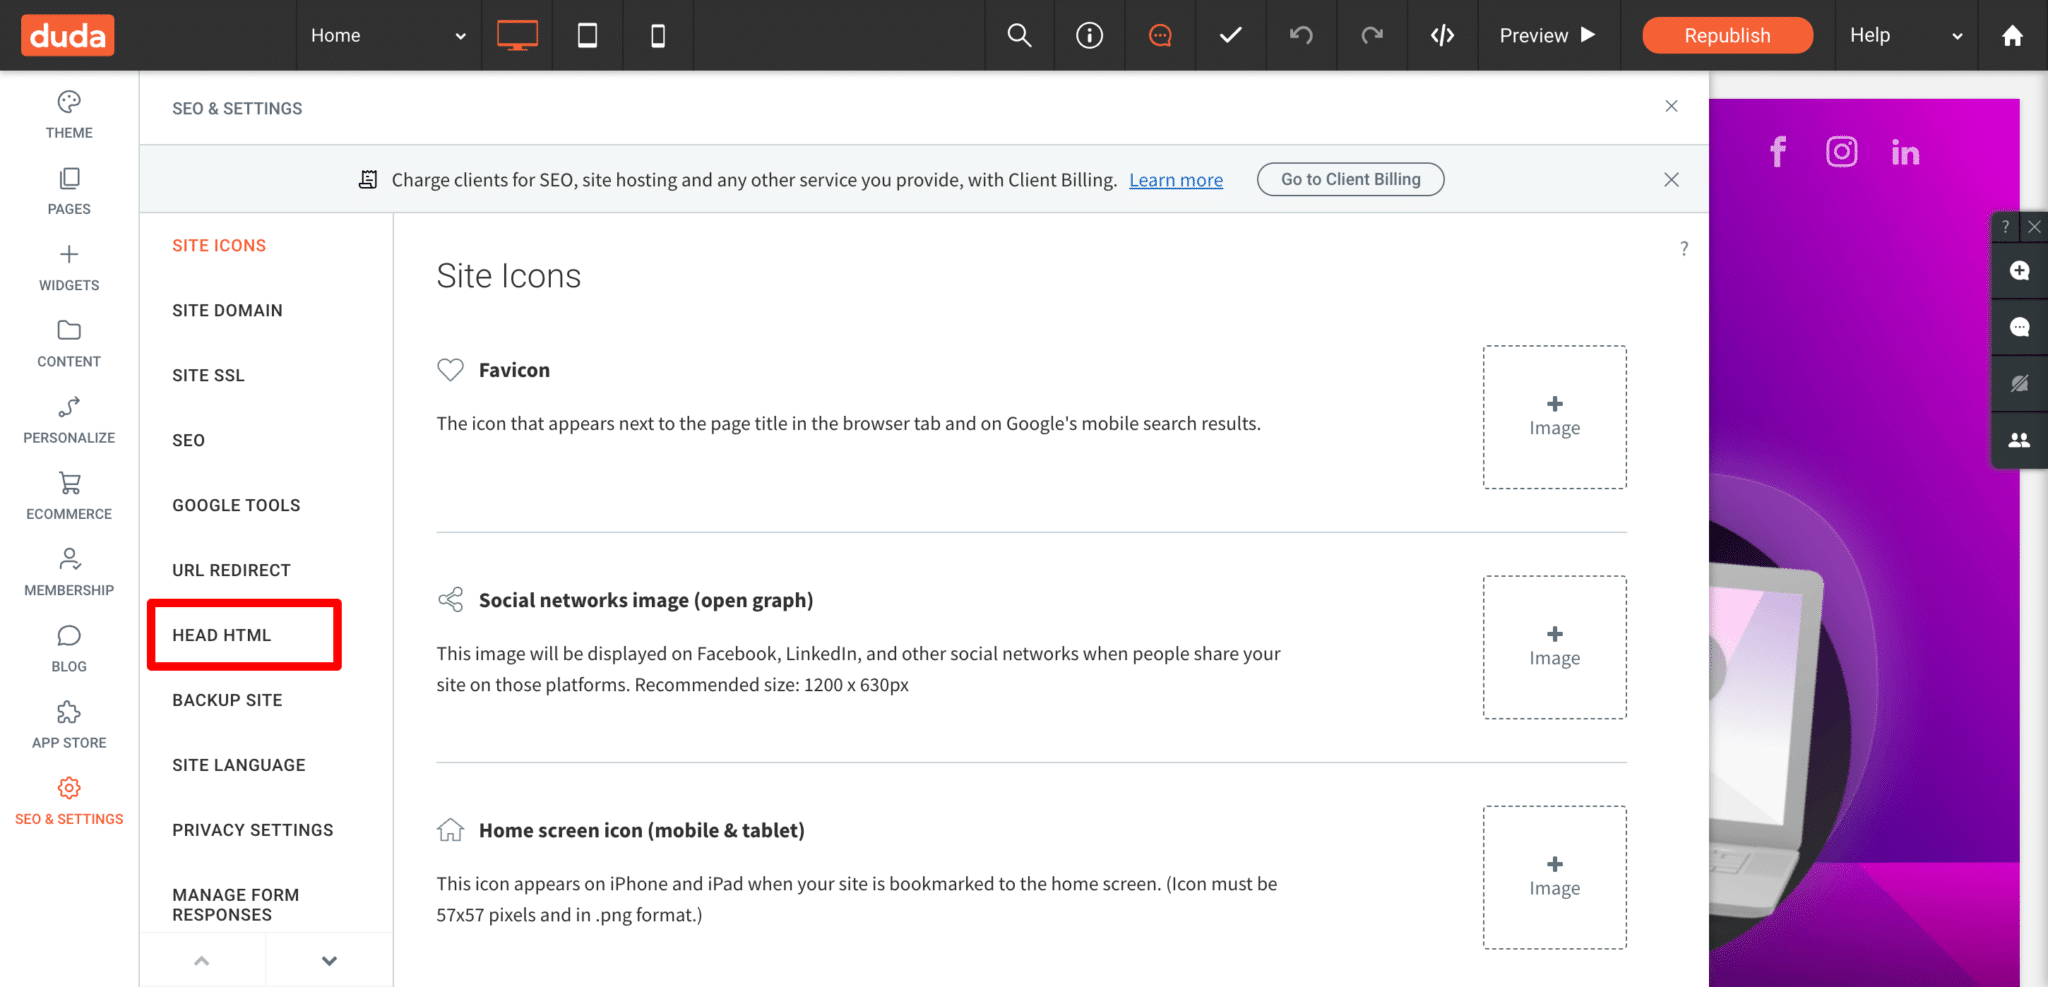The image size is (2048, 987).
Task: Toggle the hide comments icon
Action: (x=2019, y=384)
